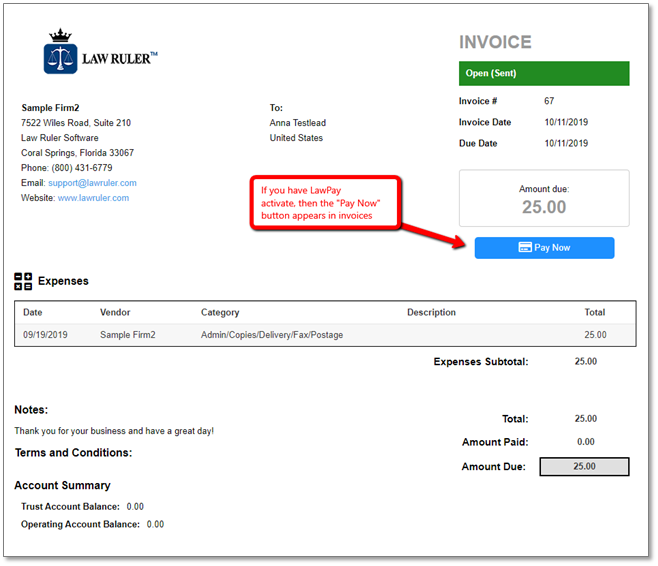Screen dimensions: 658x566
Task: Click the Account Summary heading
Action: pyautogui.click(x=63, y=485)
